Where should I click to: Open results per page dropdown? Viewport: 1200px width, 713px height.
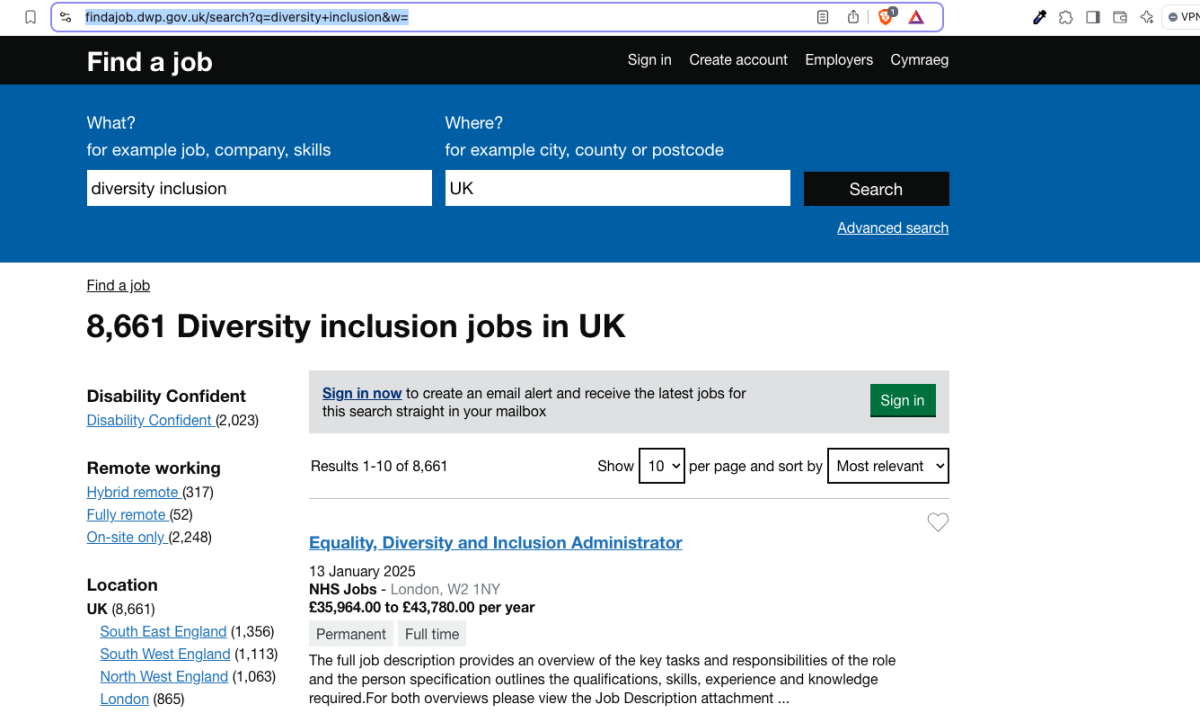tap(661, 466)
